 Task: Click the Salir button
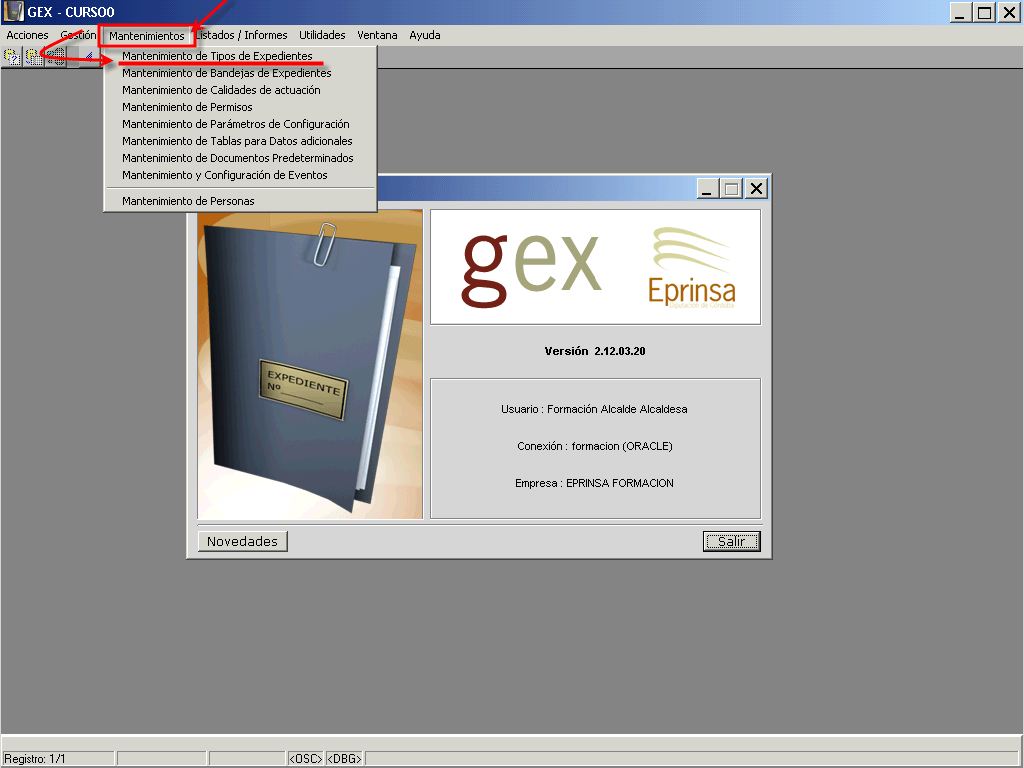click(731, 541)
